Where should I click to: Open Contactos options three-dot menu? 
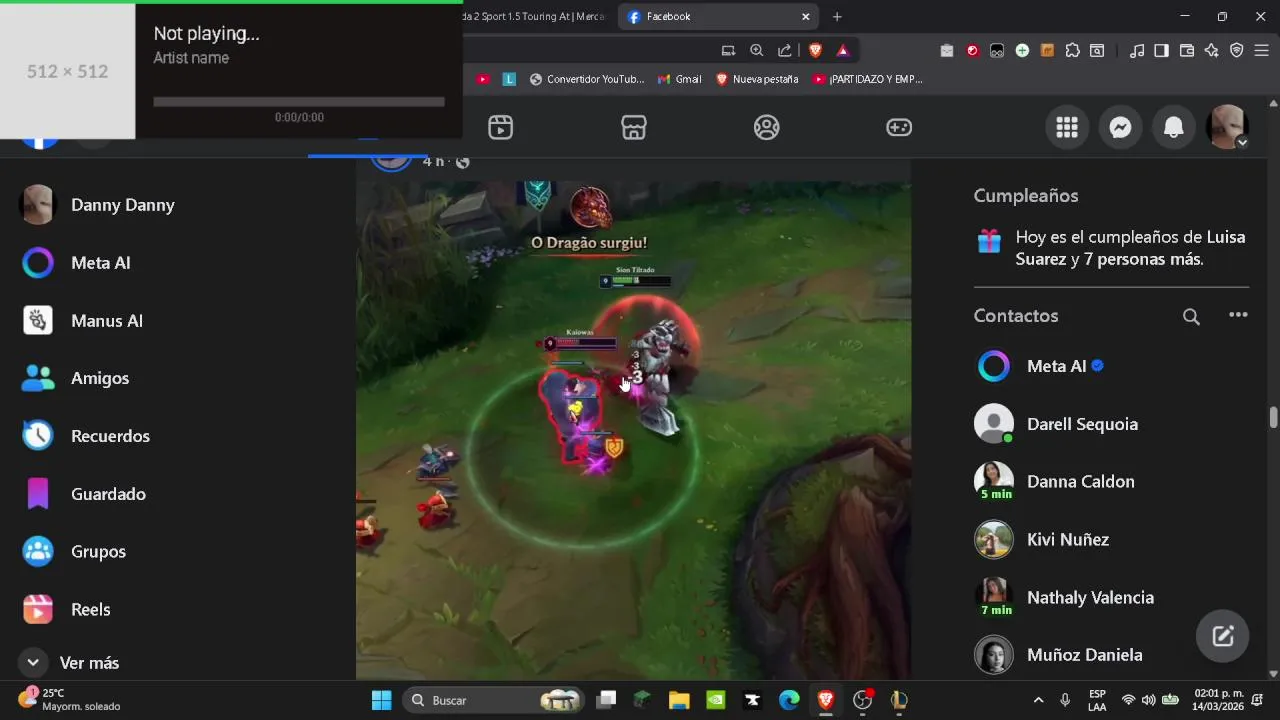1238,315
